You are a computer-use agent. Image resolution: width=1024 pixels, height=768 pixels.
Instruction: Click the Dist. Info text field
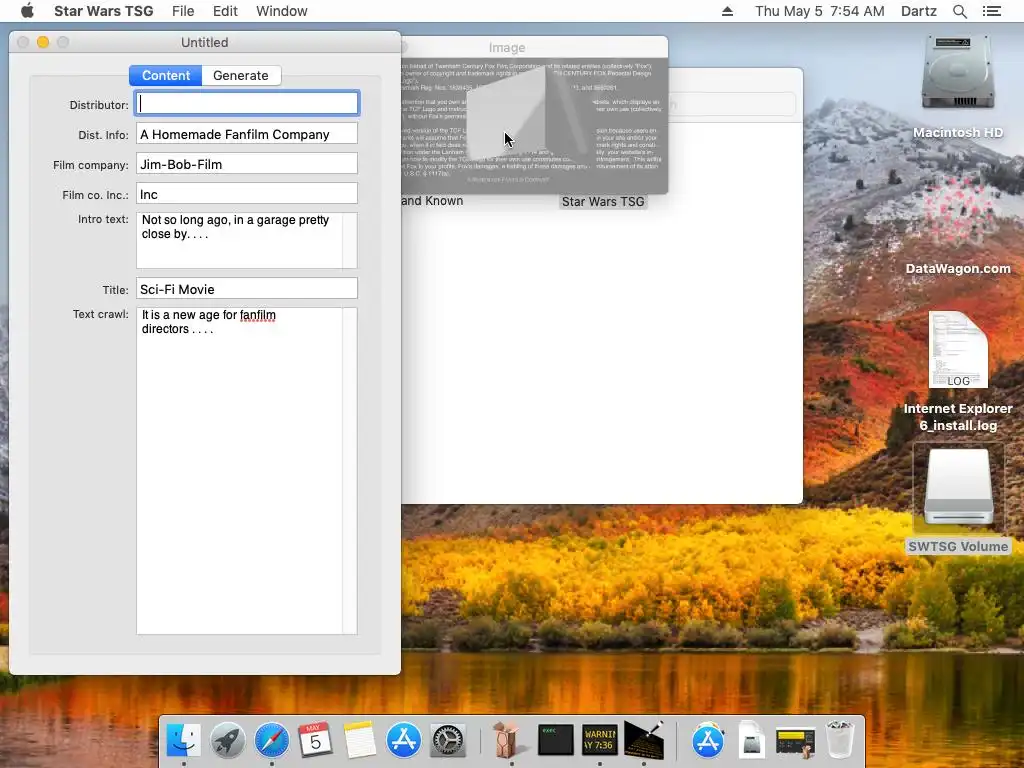tap(247, 134)
